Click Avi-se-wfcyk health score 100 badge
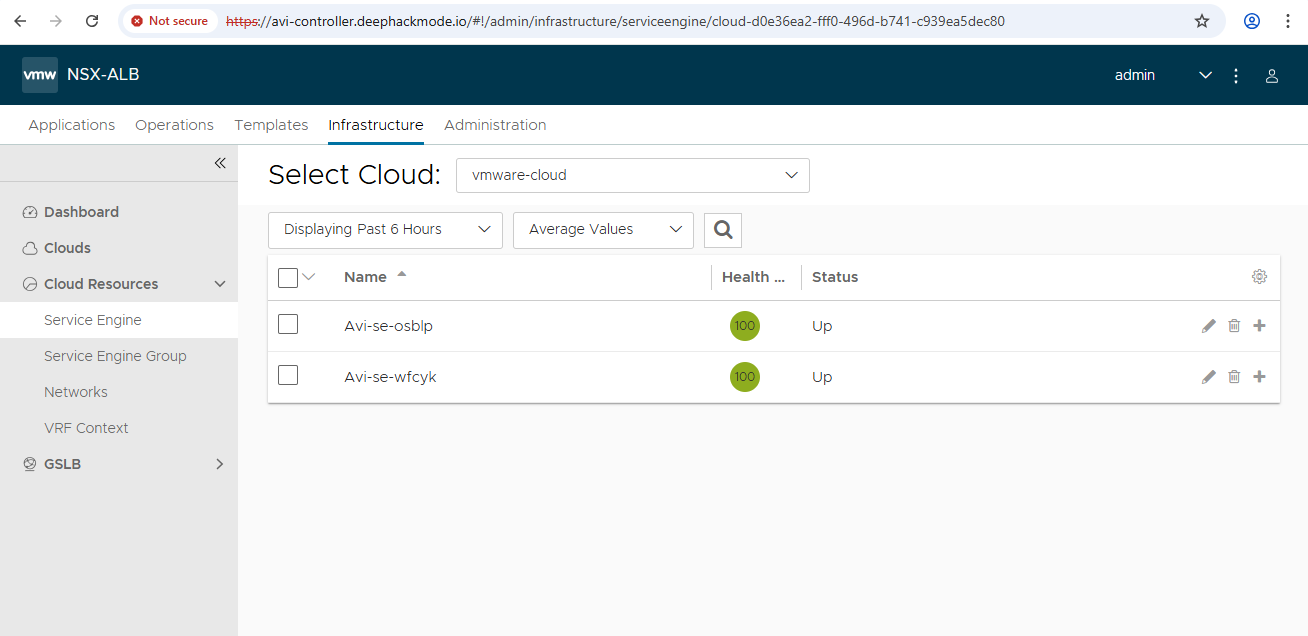Image resolution: width=1308 pixels, height=636 pixels. point(745,377)
